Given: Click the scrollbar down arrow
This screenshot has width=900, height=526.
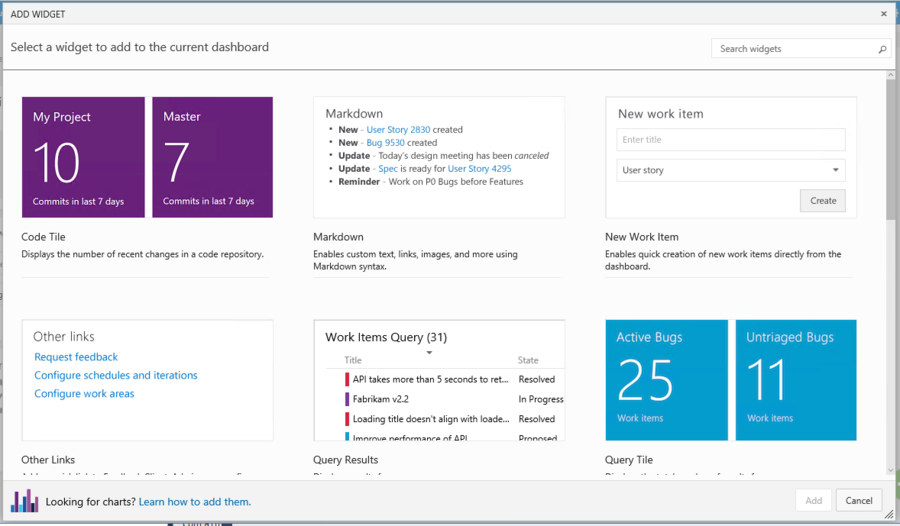Looking at the screenshot, I should [891, 470].
